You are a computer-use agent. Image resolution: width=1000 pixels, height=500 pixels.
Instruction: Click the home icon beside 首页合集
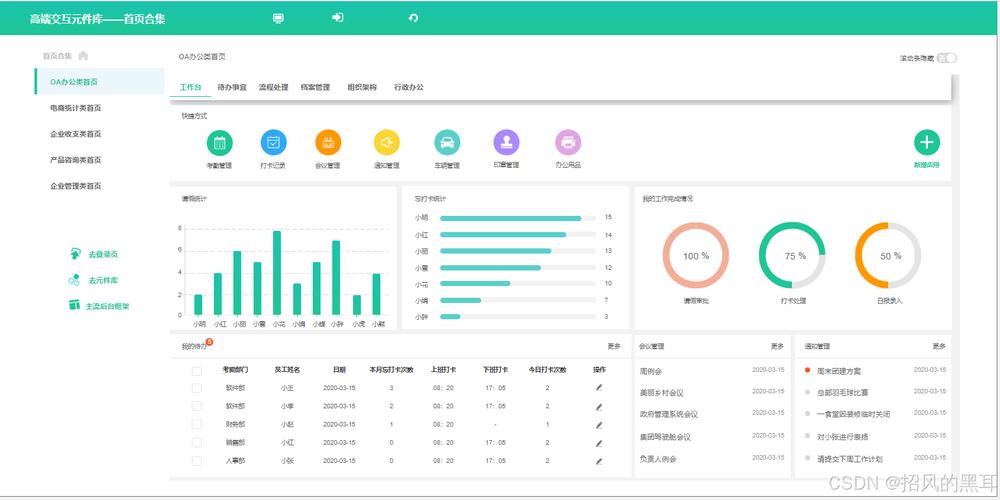pyautogui.click(x=83, y=56)
